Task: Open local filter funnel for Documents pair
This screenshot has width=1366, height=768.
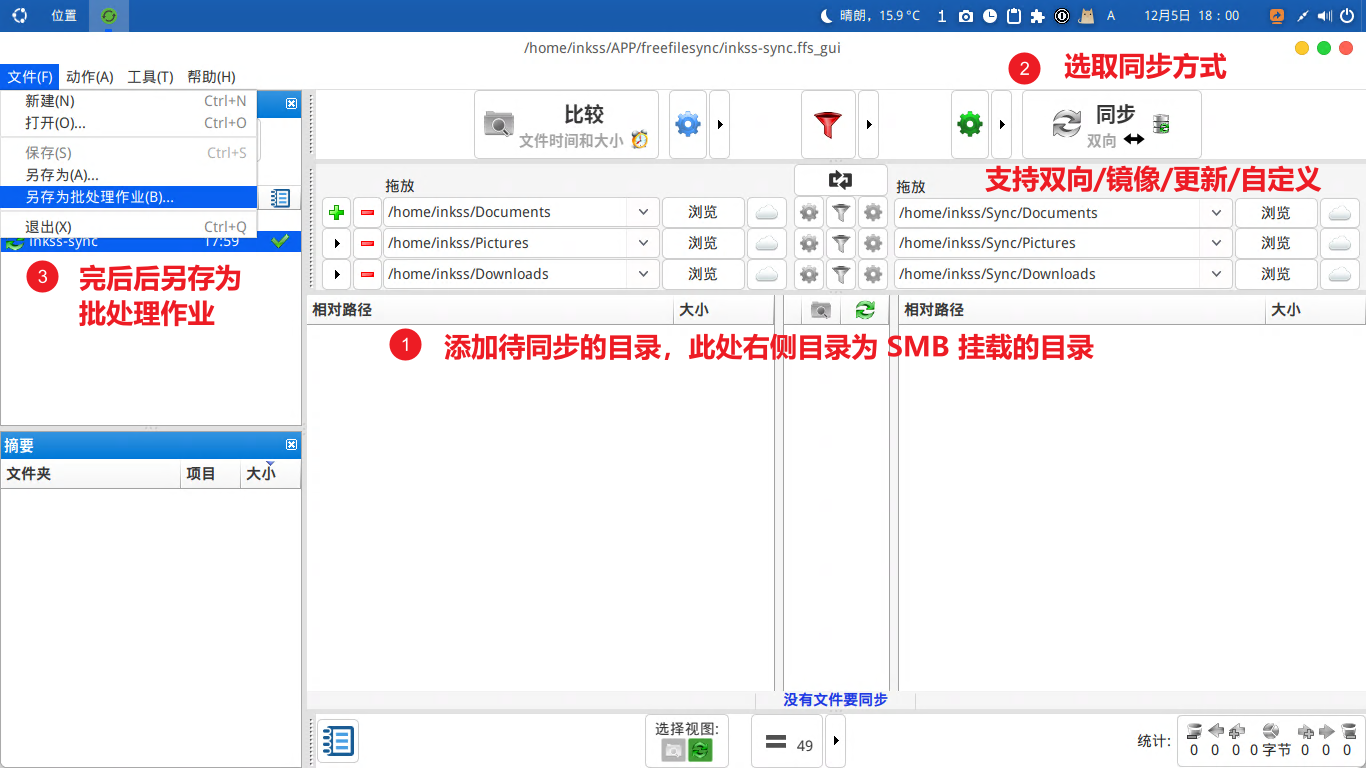Action: click(x=842, y=213)
